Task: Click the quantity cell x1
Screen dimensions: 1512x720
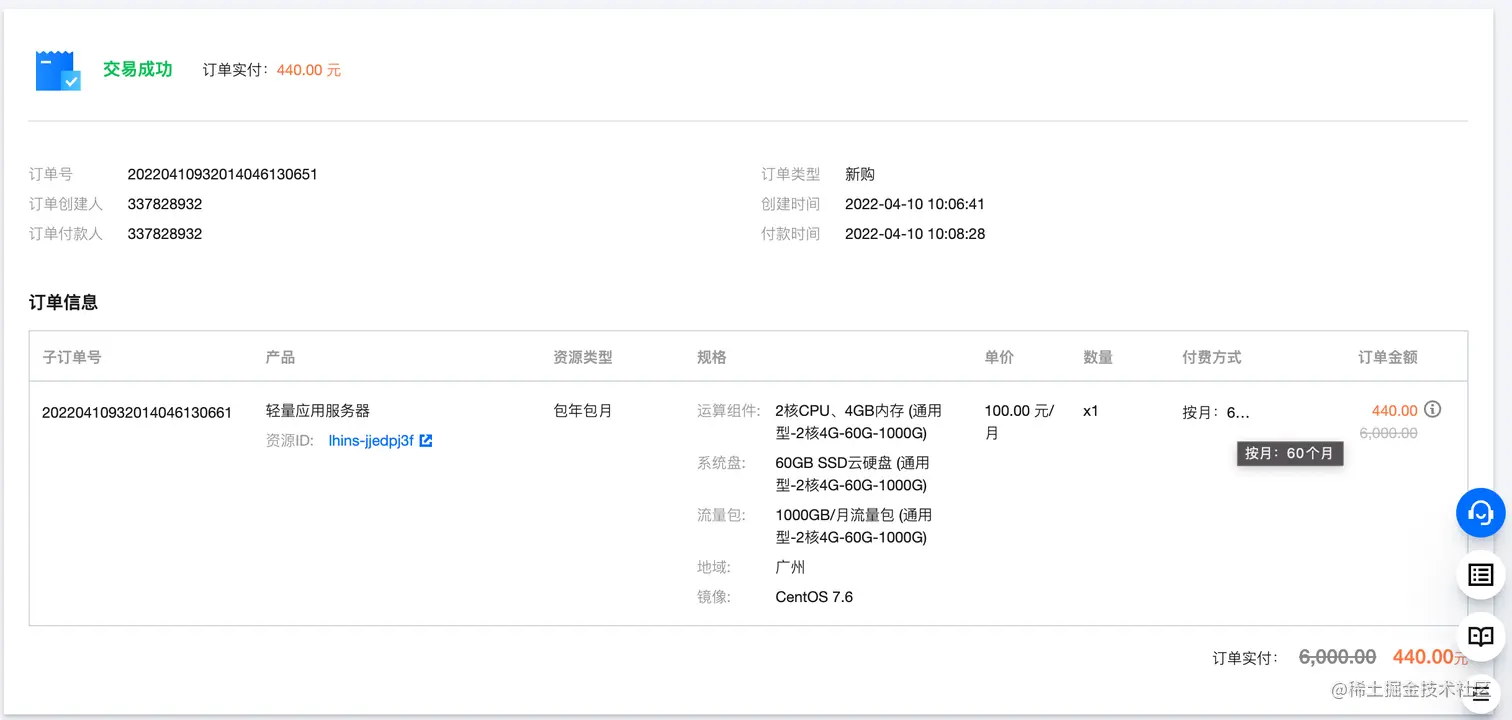Action: point(1091,411)
